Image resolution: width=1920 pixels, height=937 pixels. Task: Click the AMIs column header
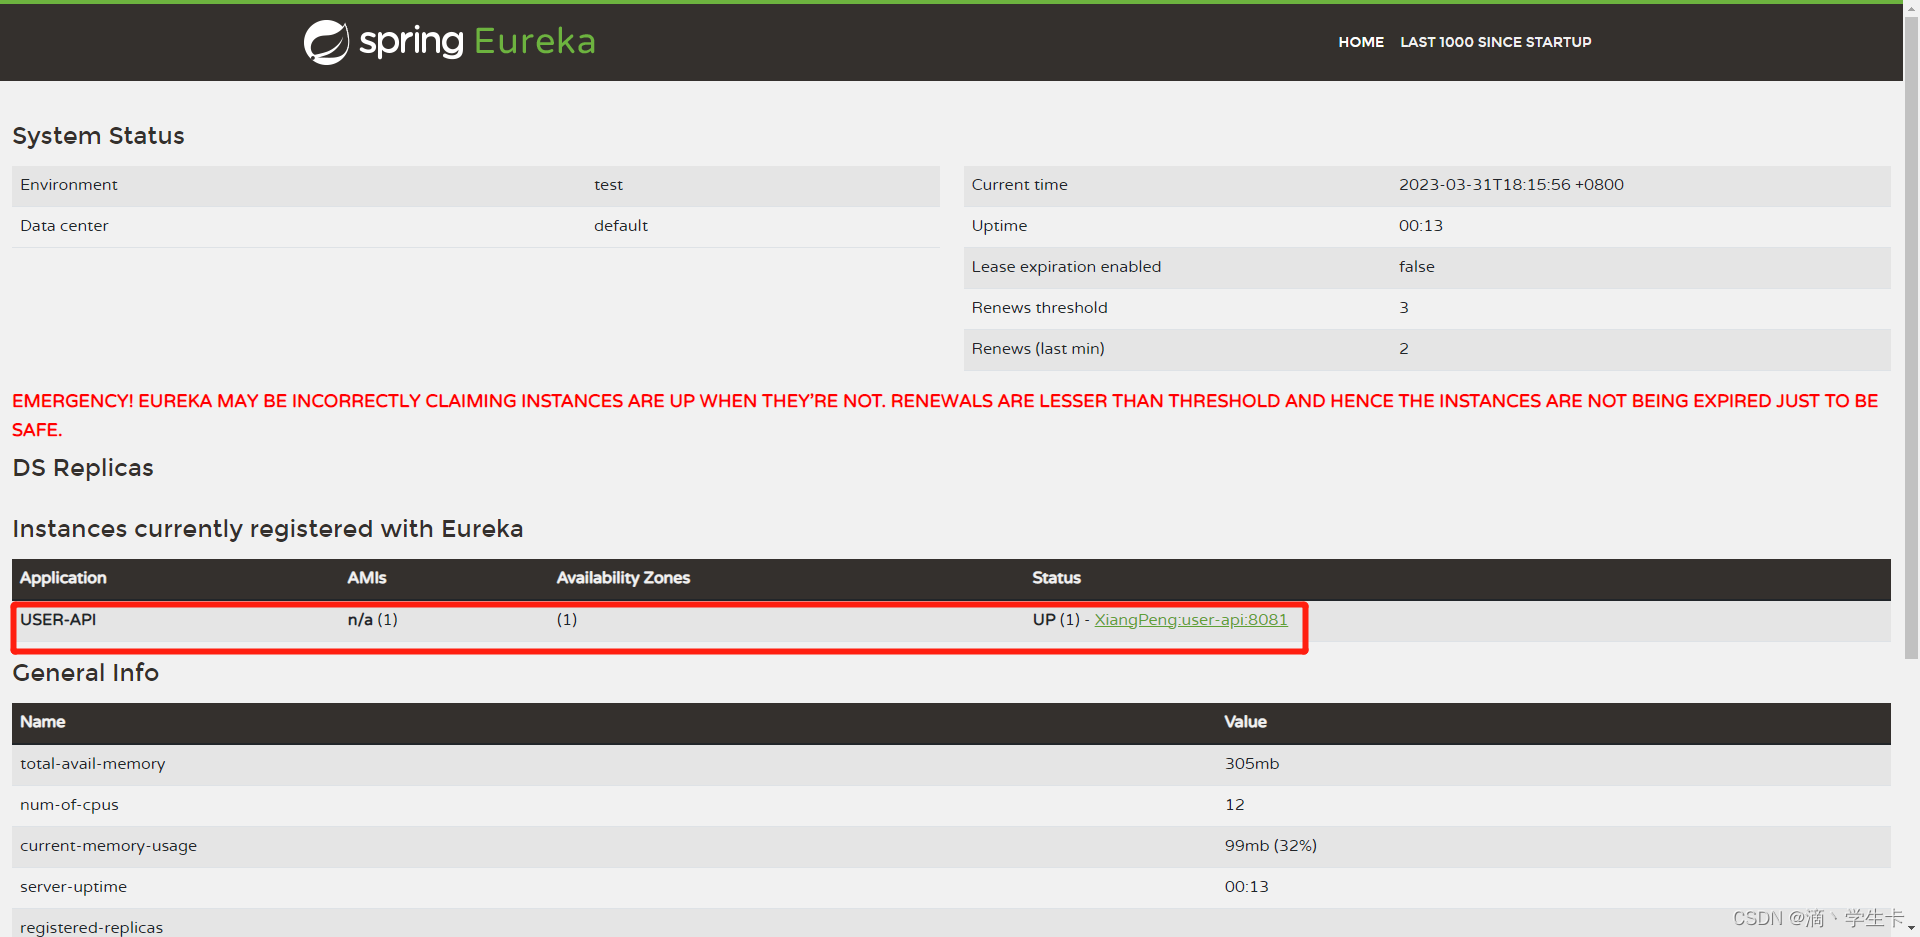click(367, 578)
